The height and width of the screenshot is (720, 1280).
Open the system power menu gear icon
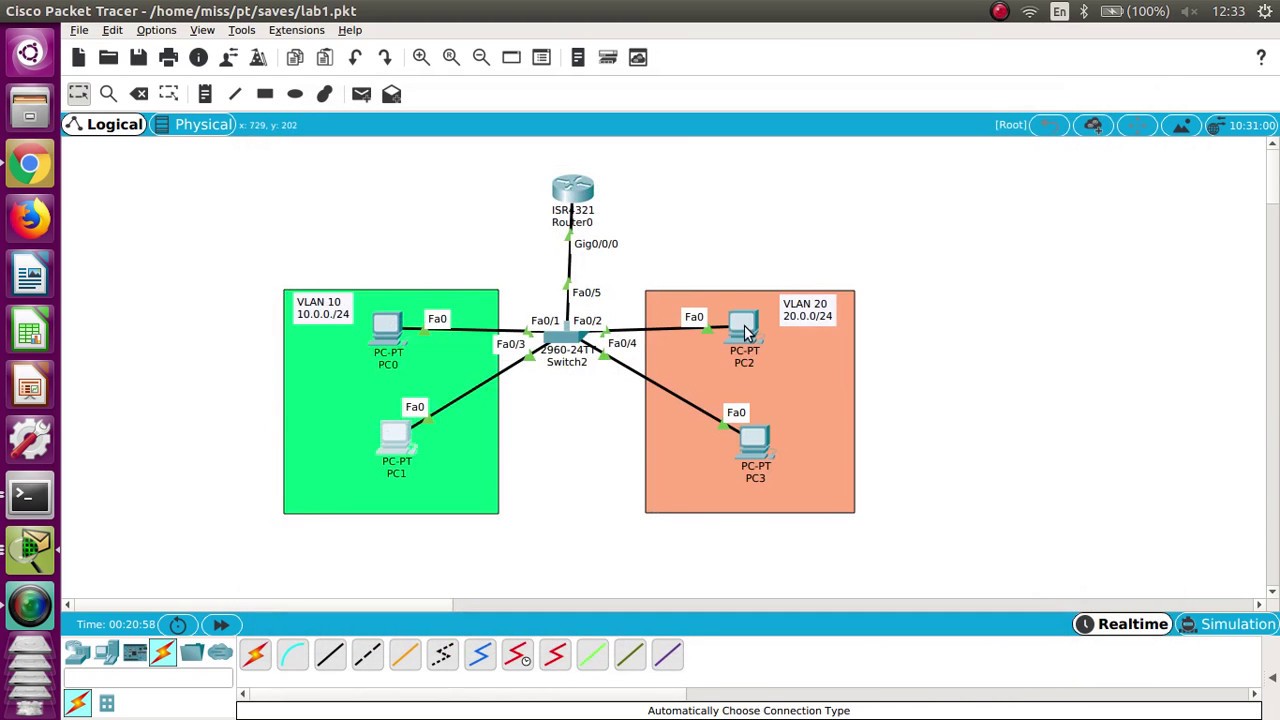pyautogui.click(x=1265, y=11)
